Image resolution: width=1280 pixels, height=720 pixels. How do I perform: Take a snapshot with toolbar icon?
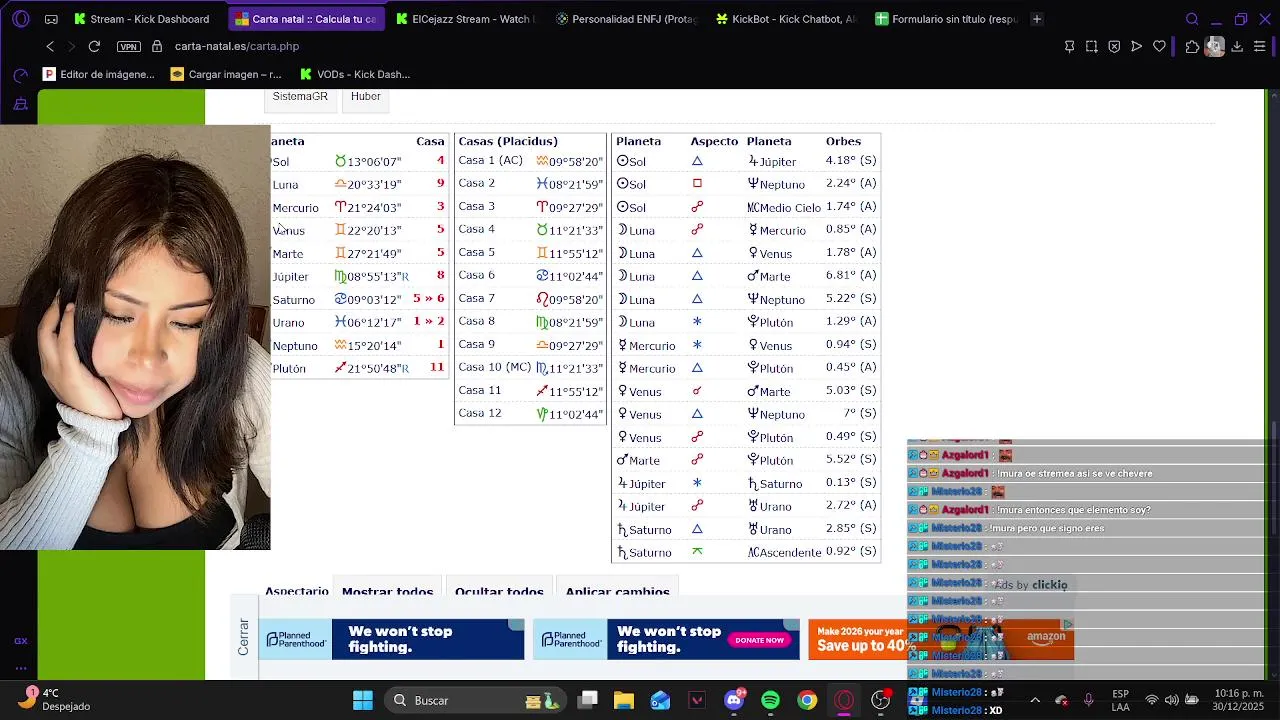[x=1091, y=46]
